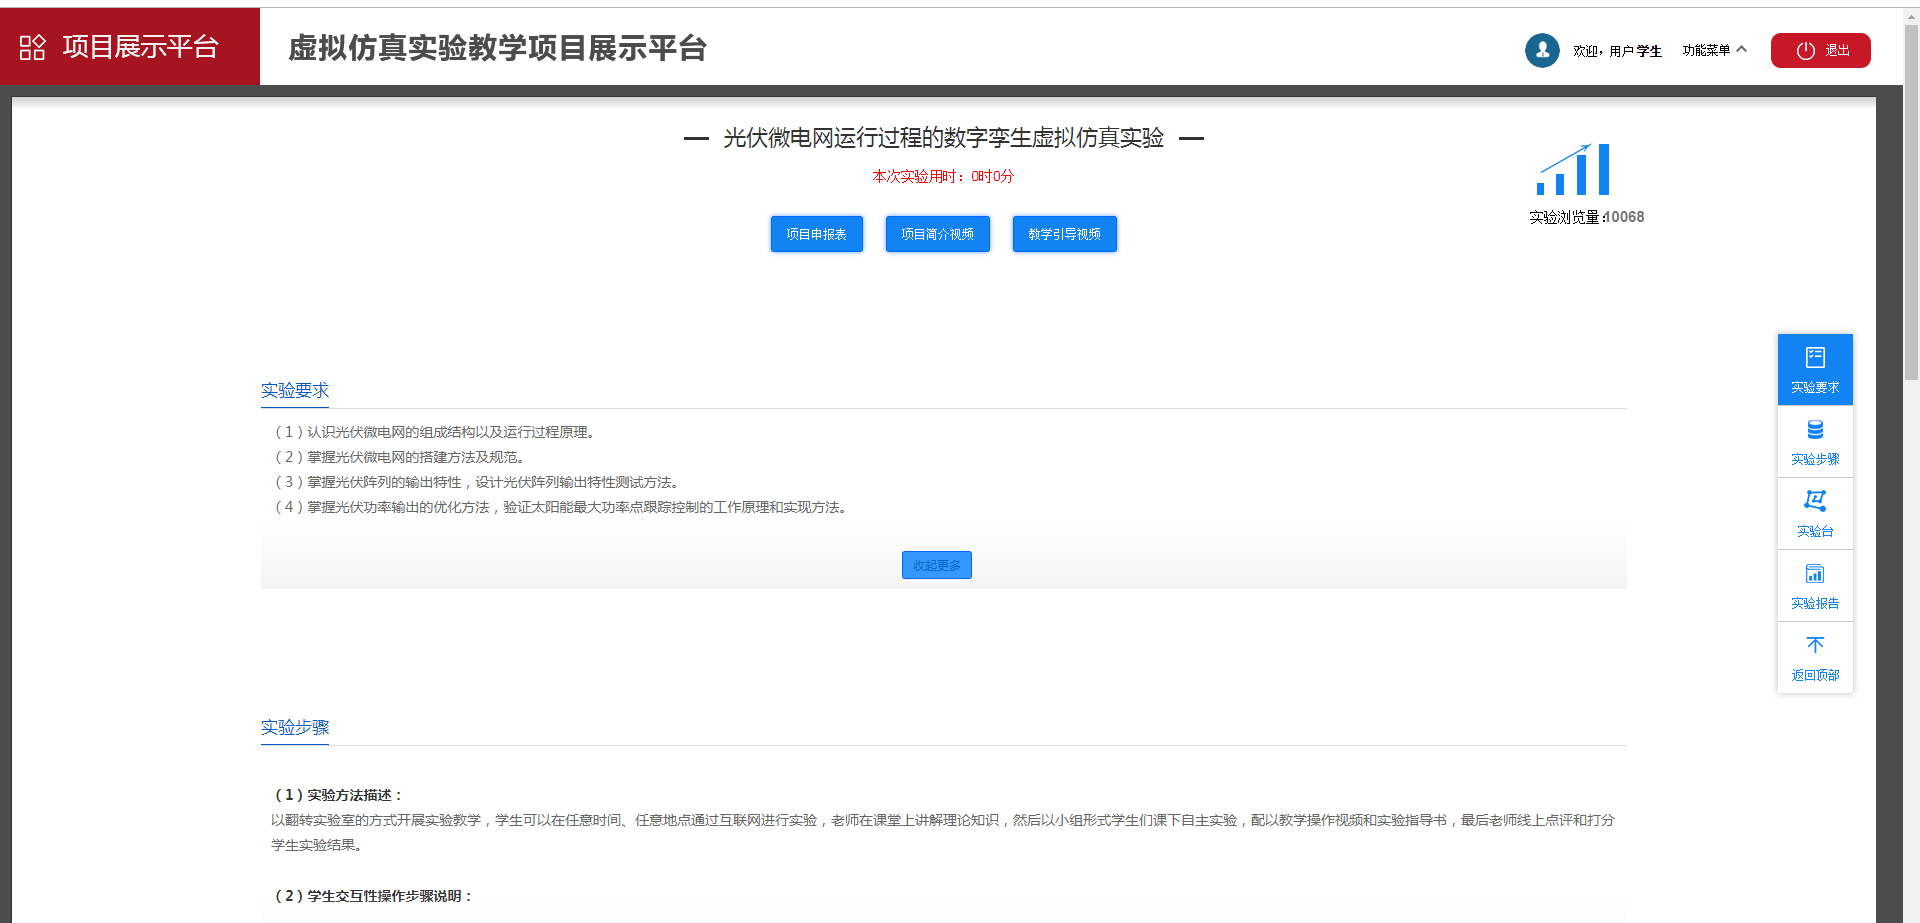Open 实验台 from the floating sidebar
Screen dimensions: 1920x923
[x=1814, y=502]
